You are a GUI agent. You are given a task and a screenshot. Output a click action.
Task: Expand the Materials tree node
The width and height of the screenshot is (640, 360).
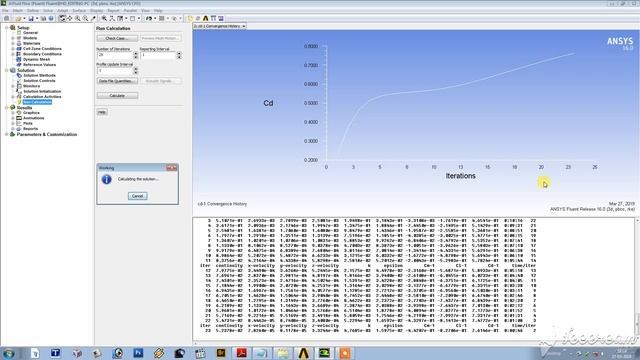coord(13,43)
